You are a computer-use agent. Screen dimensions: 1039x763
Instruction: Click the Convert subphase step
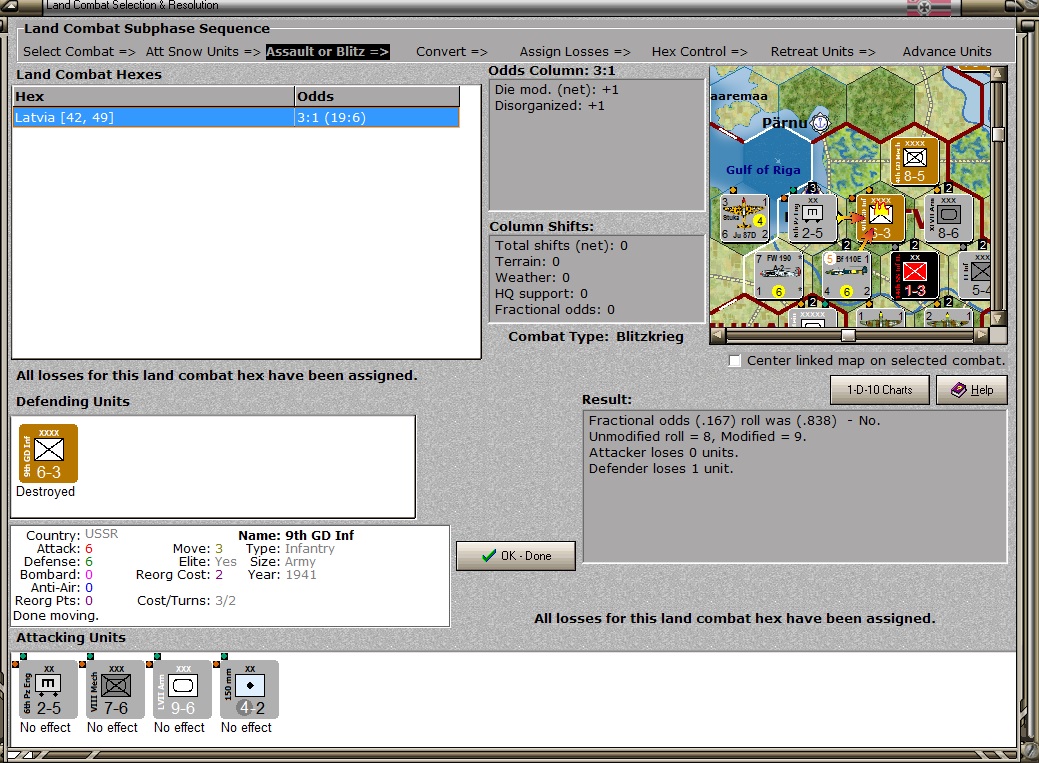point(451,52)
